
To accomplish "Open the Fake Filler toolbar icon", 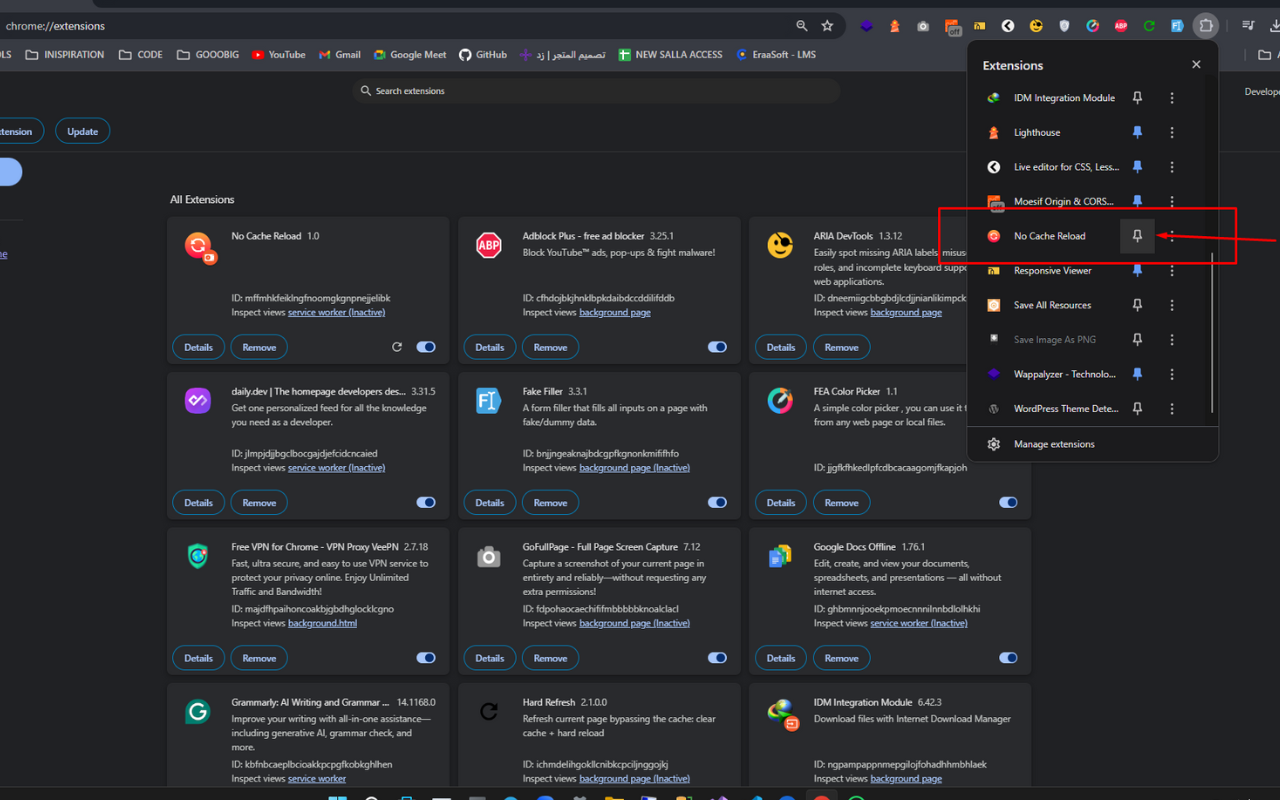I will [x=1177, y=26].
